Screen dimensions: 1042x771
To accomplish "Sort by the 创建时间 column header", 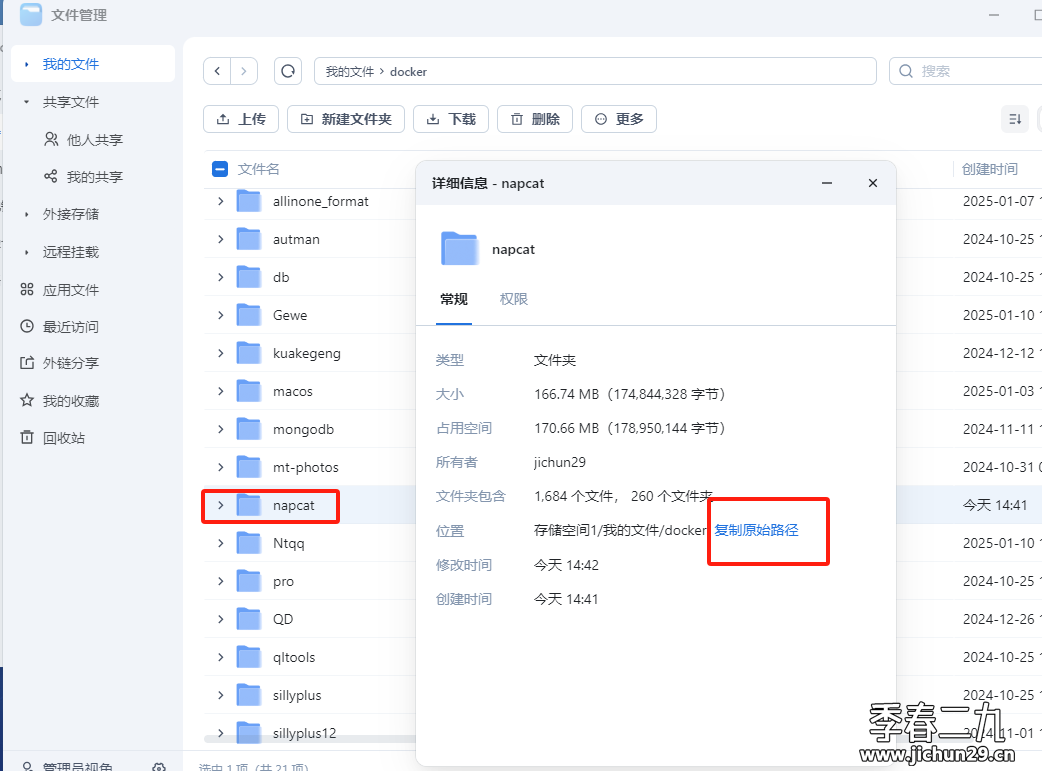I will tap(990, 169).
